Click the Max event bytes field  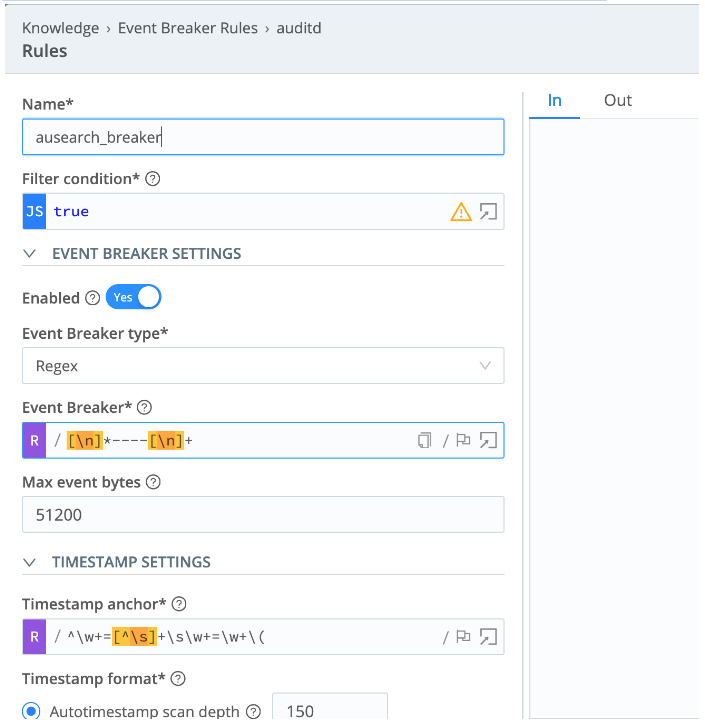tap(263, 515)
